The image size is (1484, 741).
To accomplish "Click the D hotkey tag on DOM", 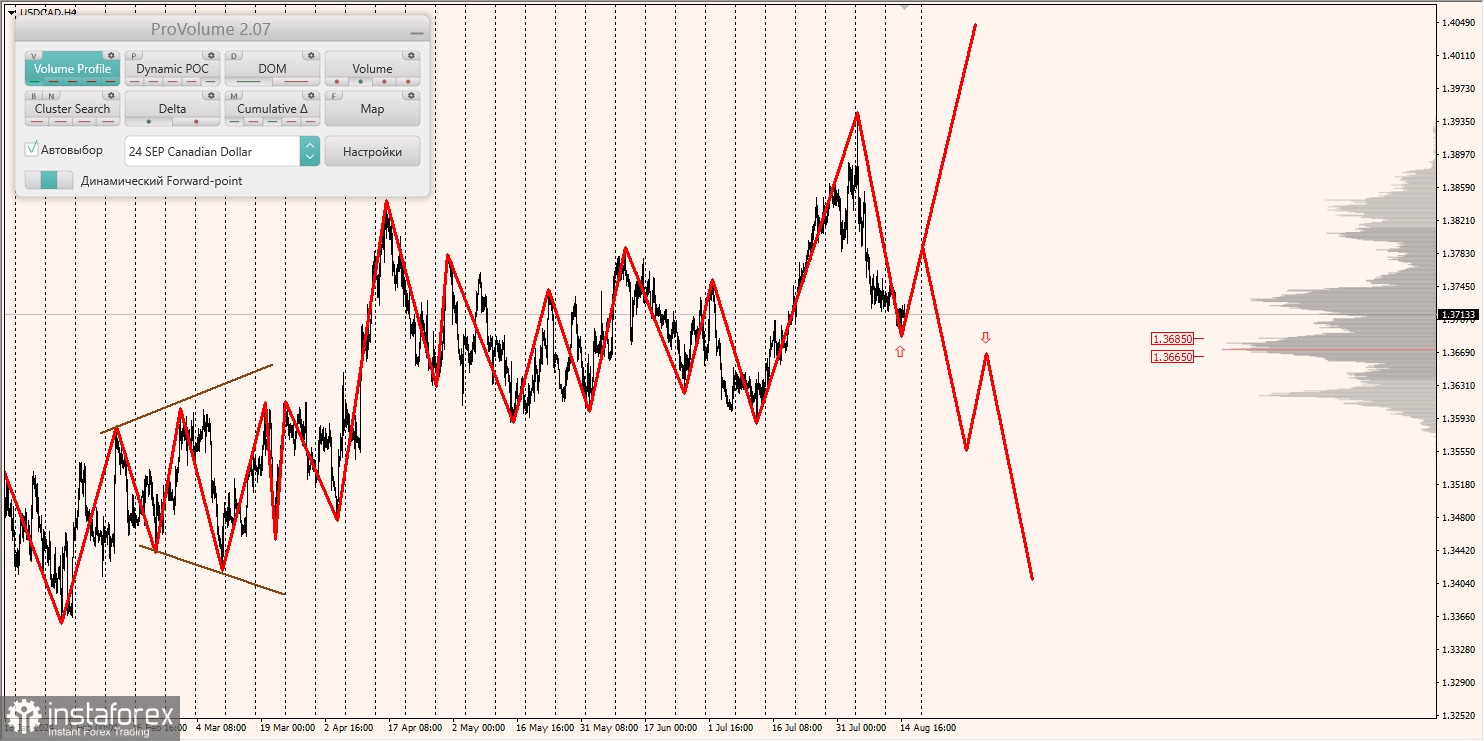I will click(234, 56).
